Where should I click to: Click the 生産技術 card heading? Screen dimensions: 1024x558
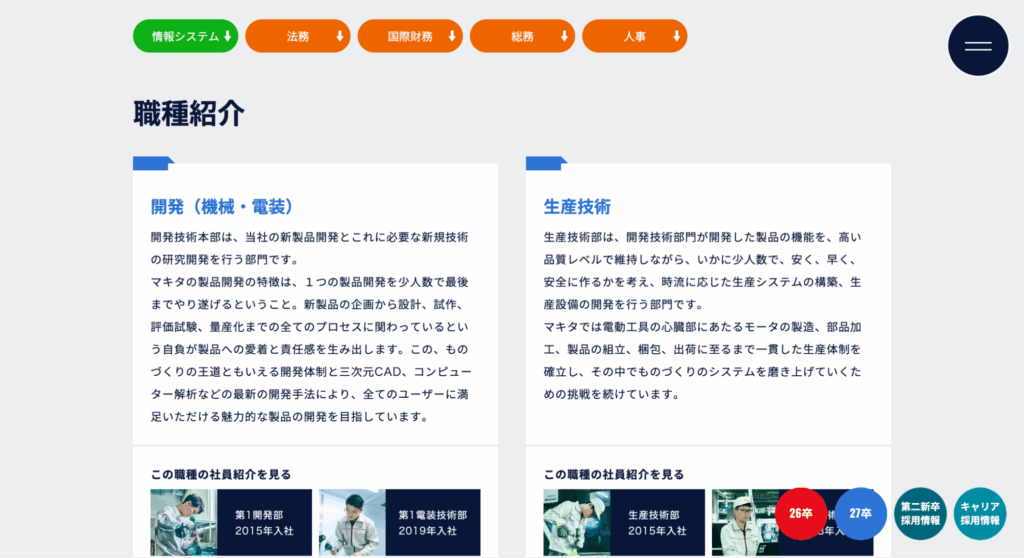pyautogui.click(x=577, y=207)
